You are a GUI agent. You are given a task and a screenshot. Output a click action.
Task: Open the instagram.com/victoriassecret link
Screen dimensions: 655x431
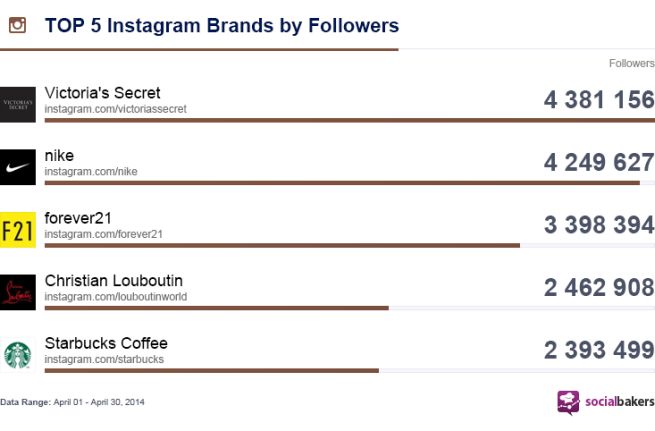[115, 109]
